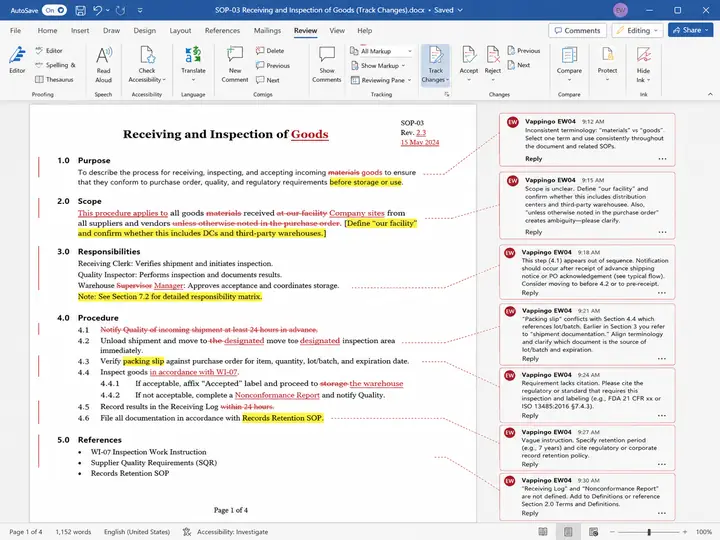Screen dimensions: 720x540
Task: Open the Editor proofing tool
Action: click(x=17, y=60)
